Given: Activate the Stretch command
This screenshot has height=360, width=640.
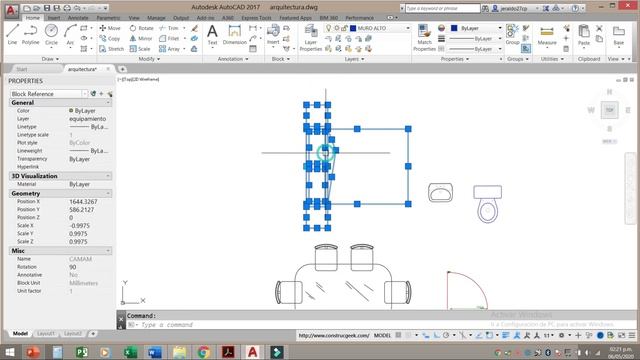Looking at the screenshot, I should click(111, 49).
